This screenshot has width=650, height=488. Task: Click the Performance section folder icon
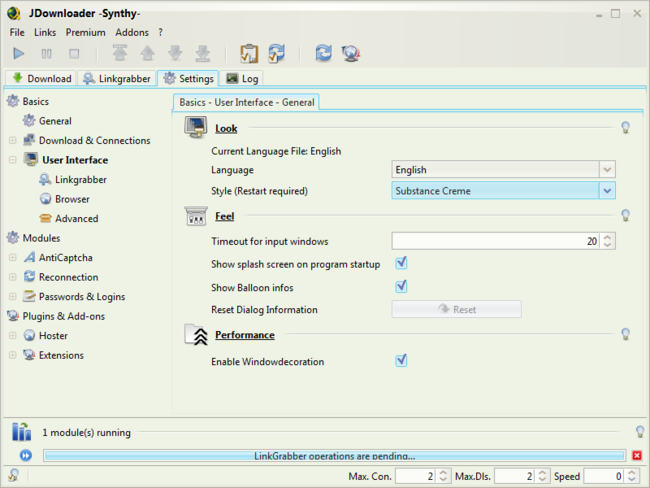coord(196,335)
